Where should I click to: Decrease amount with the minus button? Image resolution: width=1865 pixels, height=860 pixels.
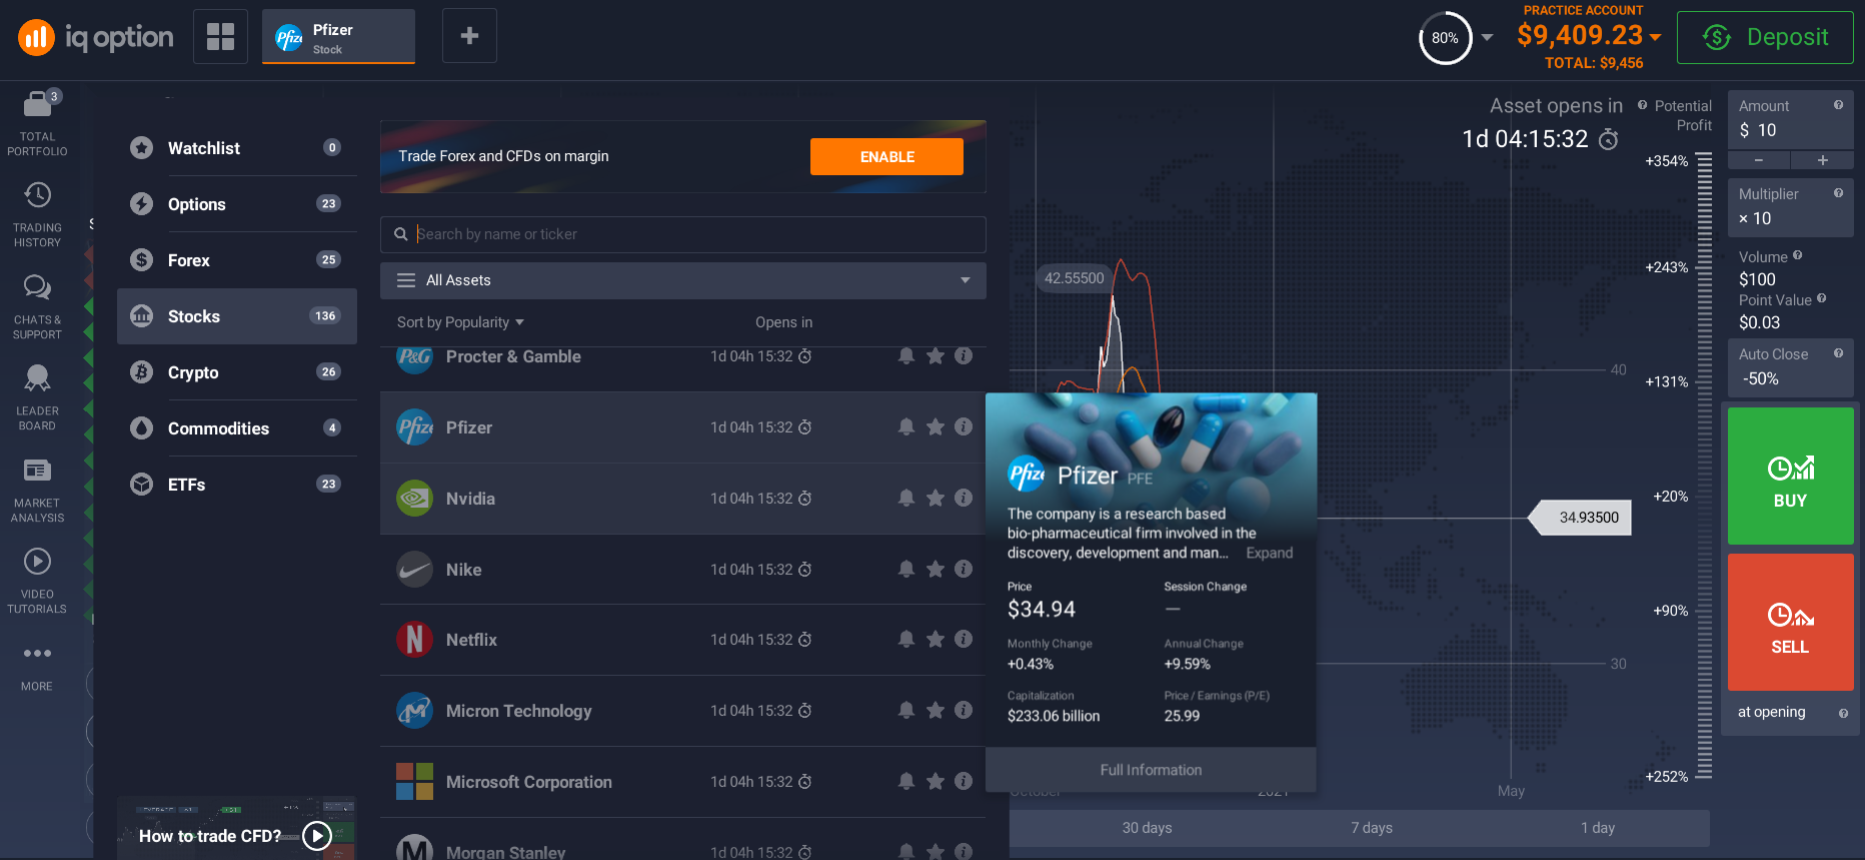point(1759,160)
